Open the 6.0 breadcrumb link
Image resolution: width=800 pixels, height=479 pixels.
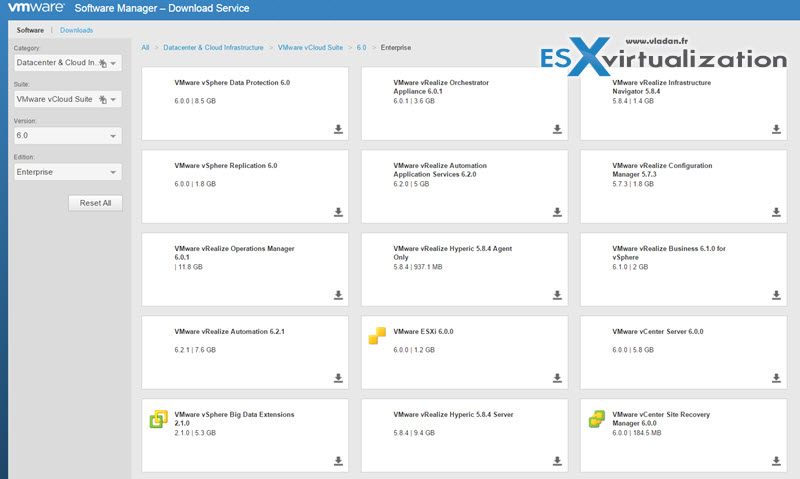(x=361, y=47)
